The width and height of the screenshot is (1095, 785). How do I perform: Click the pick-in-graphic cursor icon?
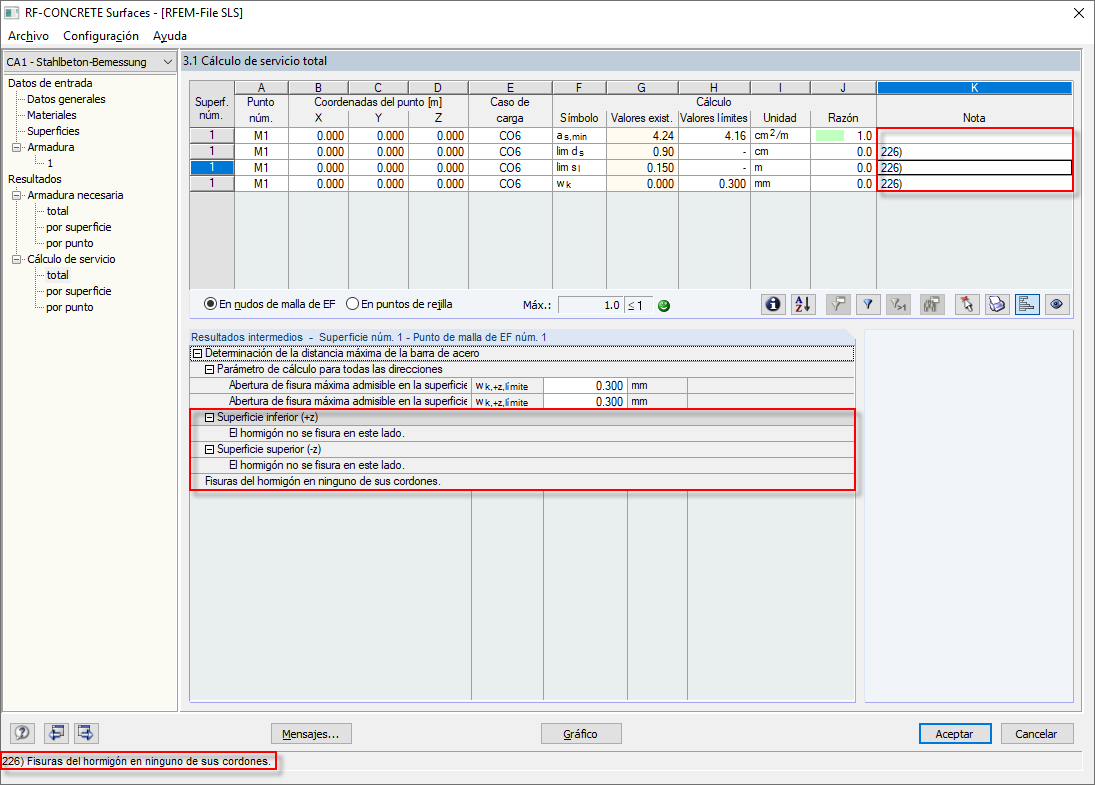[967, 305]
